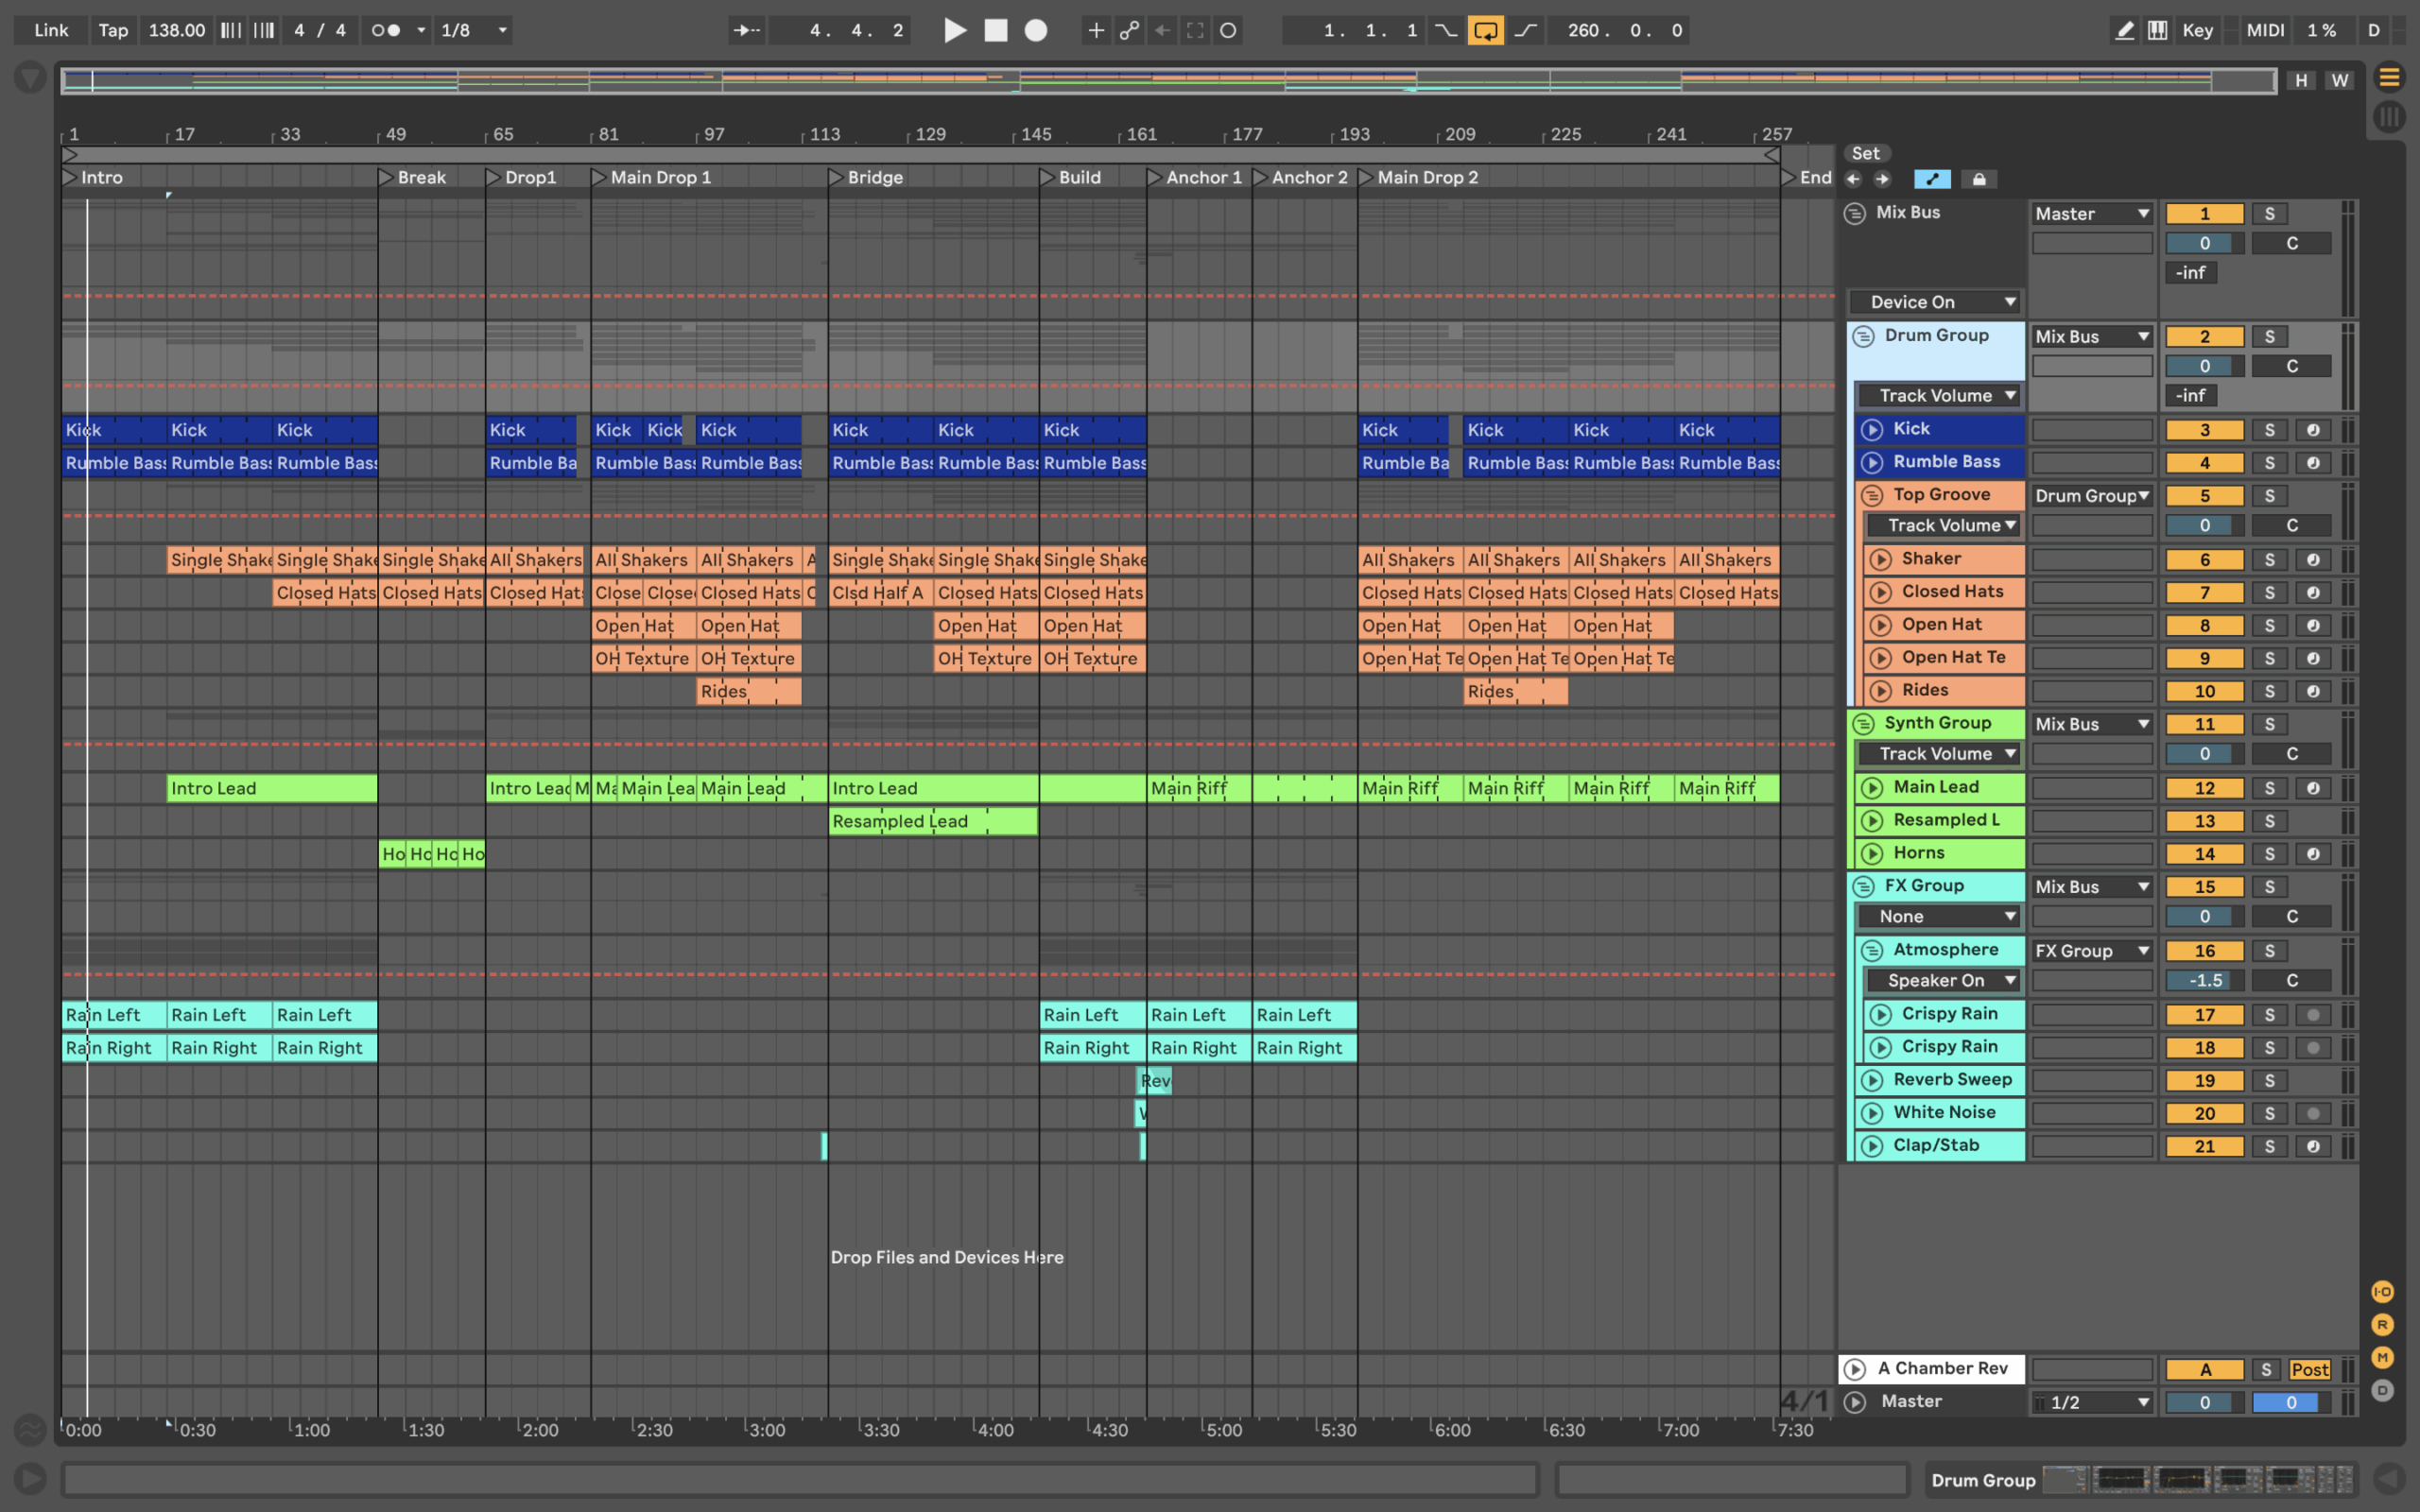This screenshot has height=1512, width=2420.
Task: Solo the Kick track
Action: coord(2269,430)
